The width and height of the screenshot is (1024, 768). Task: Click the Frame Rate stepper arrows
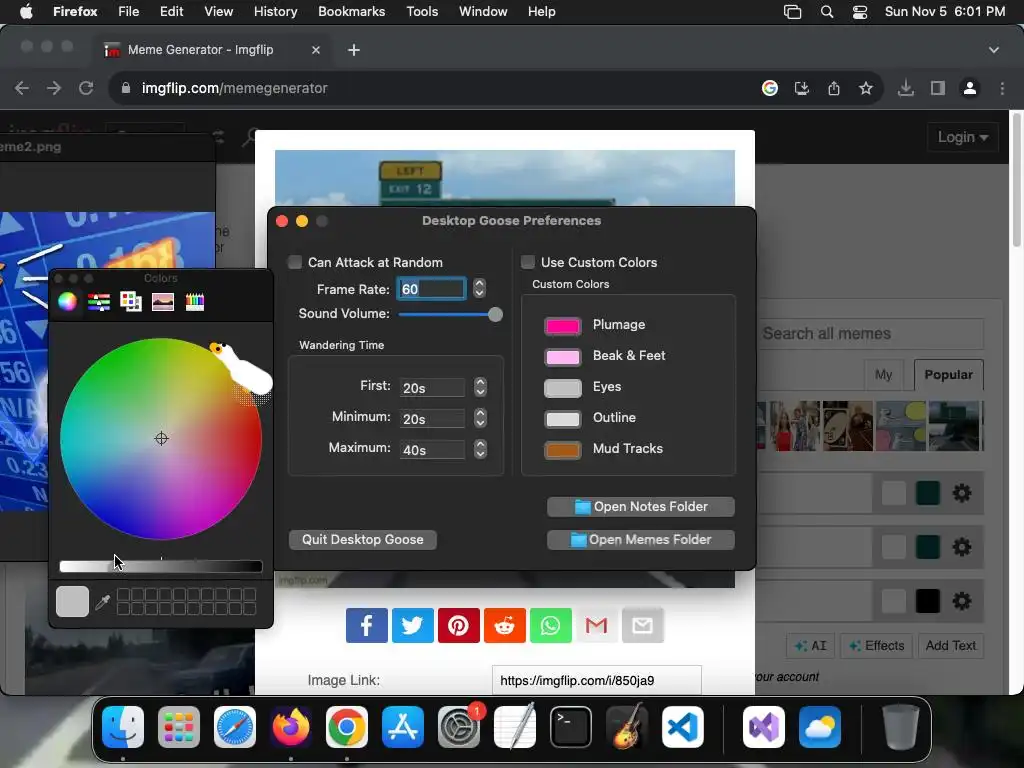[x=479, y=288]
